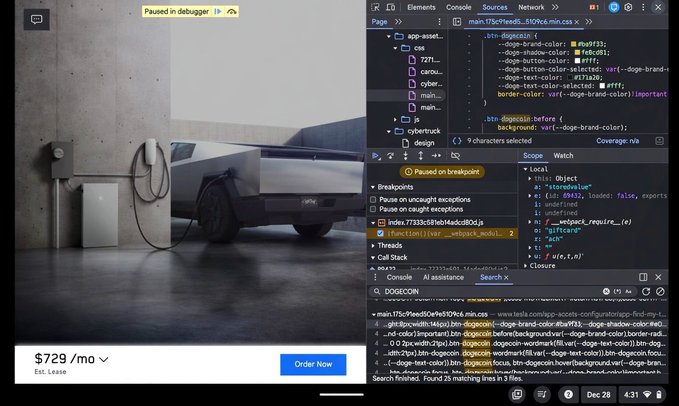
Task: Expand the Closure scope
Action: [525, 266]
